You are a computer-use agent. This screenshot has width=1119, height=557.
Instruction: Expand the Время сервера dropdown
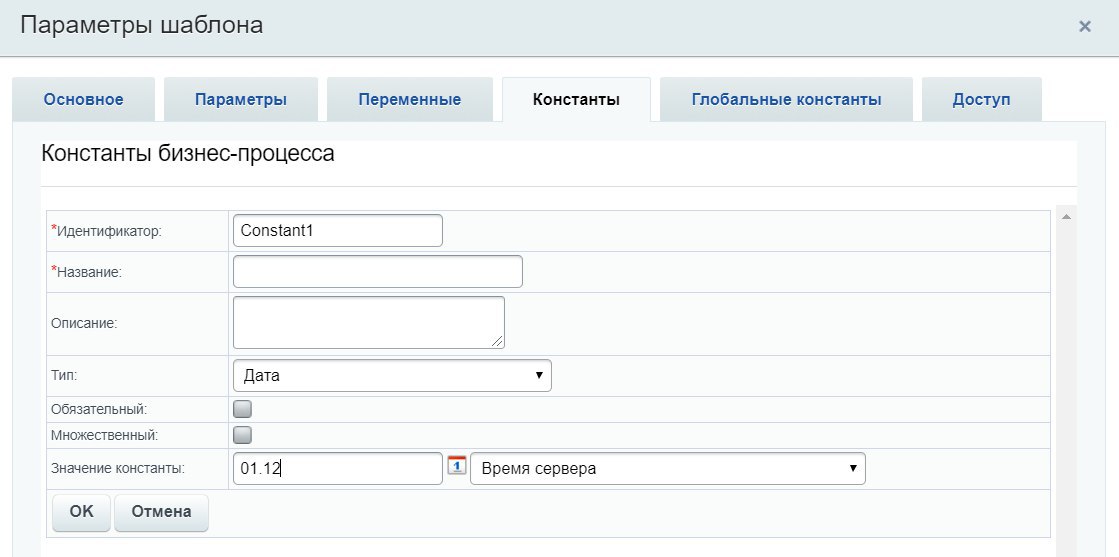[667, 468]
